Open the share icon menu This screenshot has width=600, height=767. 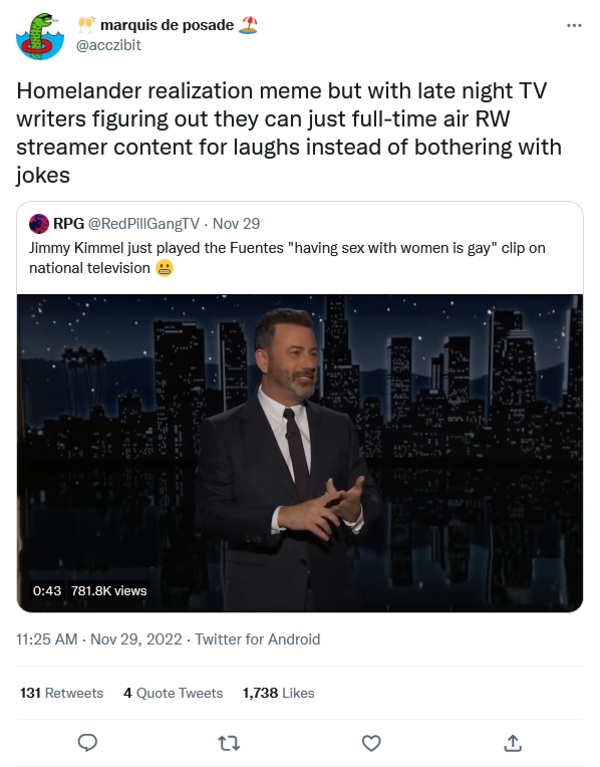pos(512,742)
